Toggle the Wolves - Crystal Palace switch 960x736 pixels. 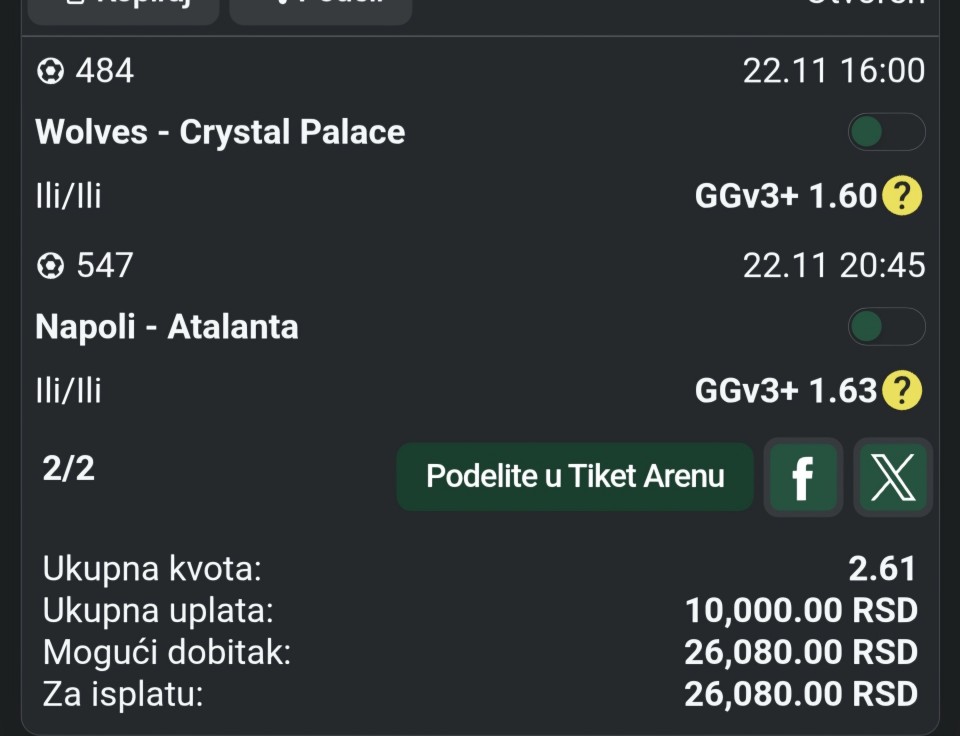coord(886,132)
